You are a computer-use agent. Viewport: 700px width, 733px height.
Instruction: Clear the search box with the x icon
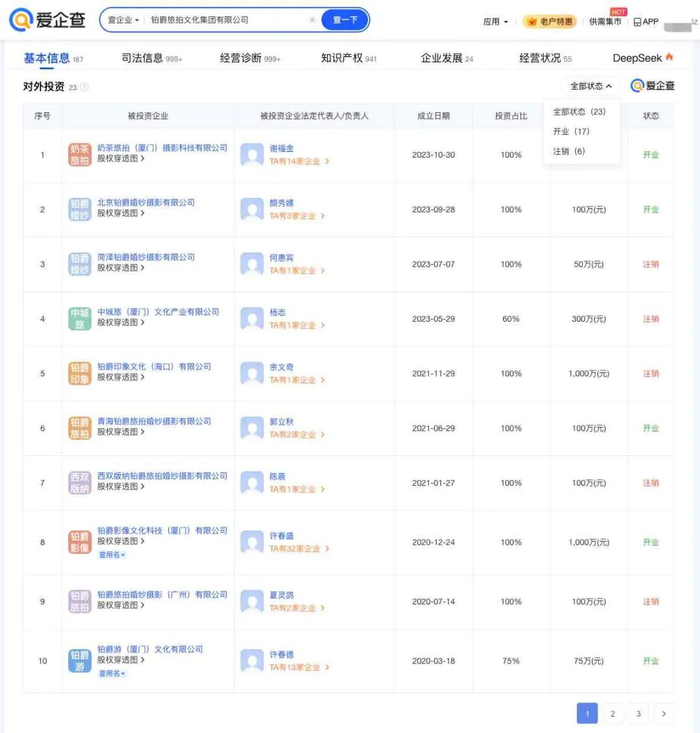[x=312, y=20]
